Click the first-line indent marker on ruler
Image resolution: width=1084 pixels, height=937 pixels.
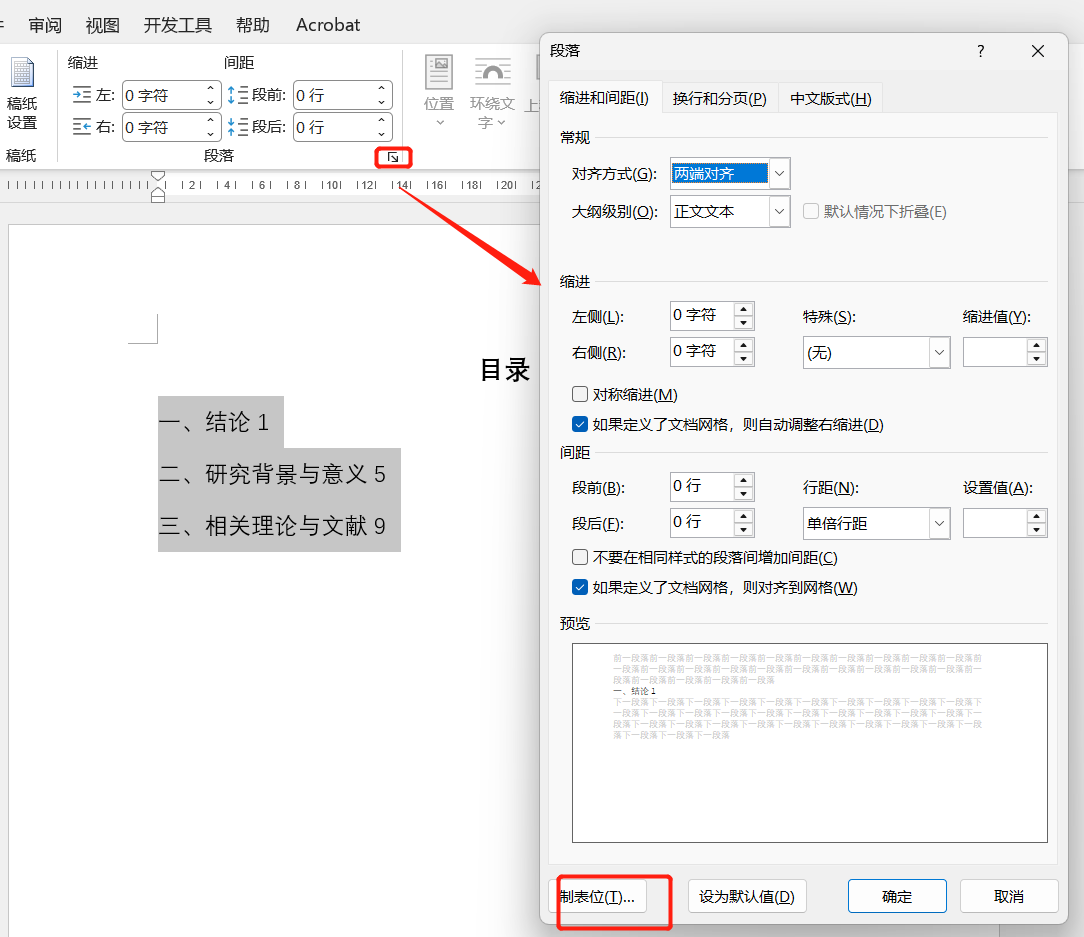point(158,176)
